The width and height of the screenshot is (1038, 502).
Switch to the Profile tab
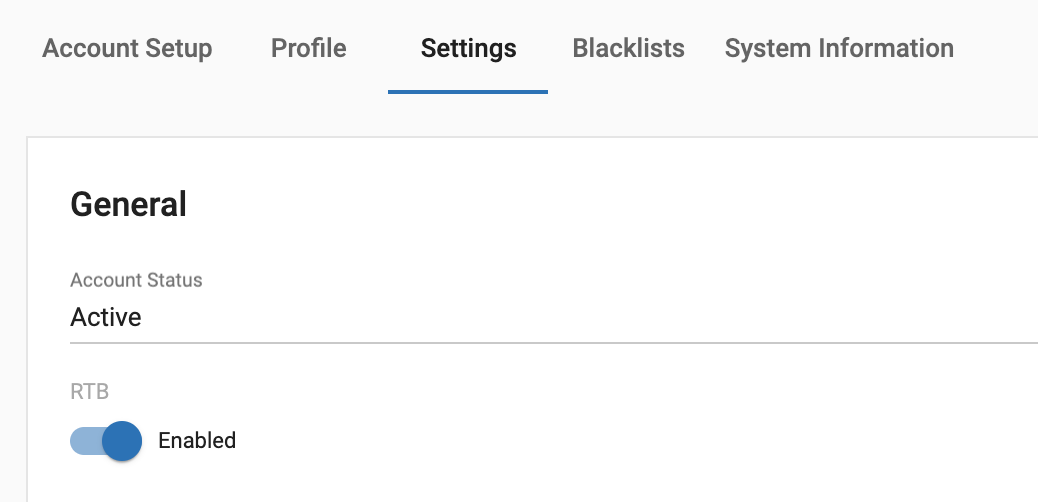click(308, 48)
